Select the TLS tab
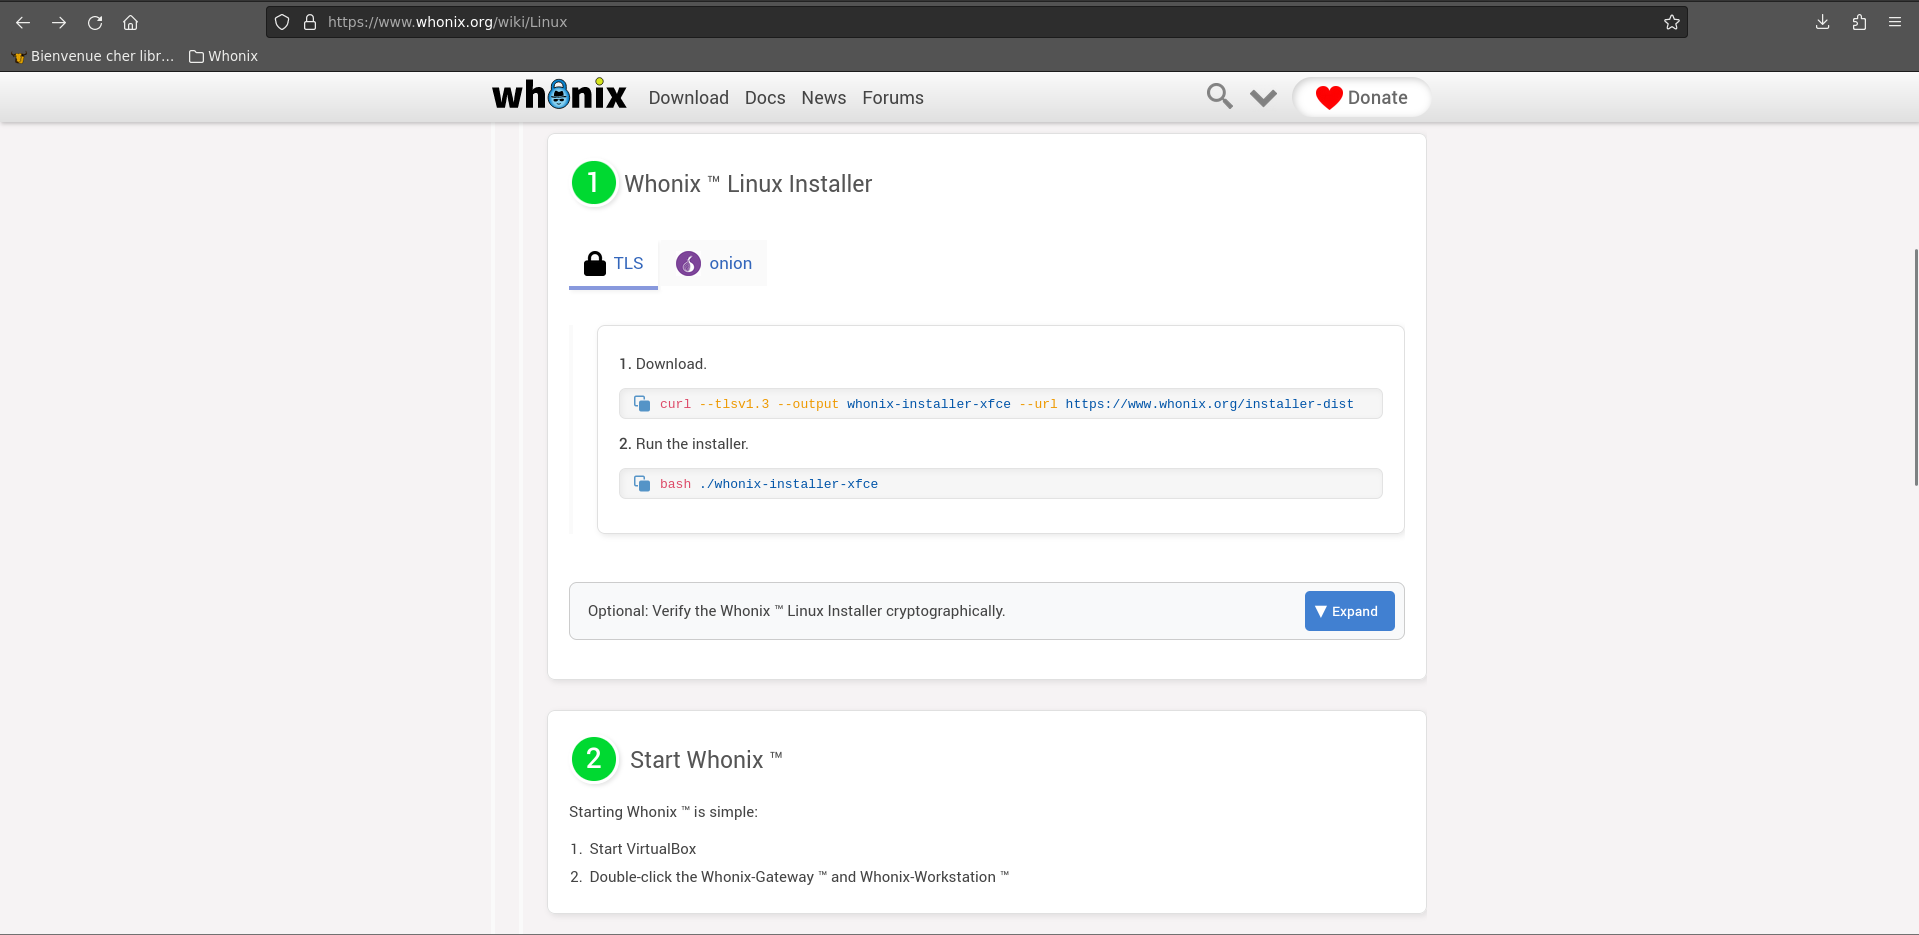 point(613,264)
